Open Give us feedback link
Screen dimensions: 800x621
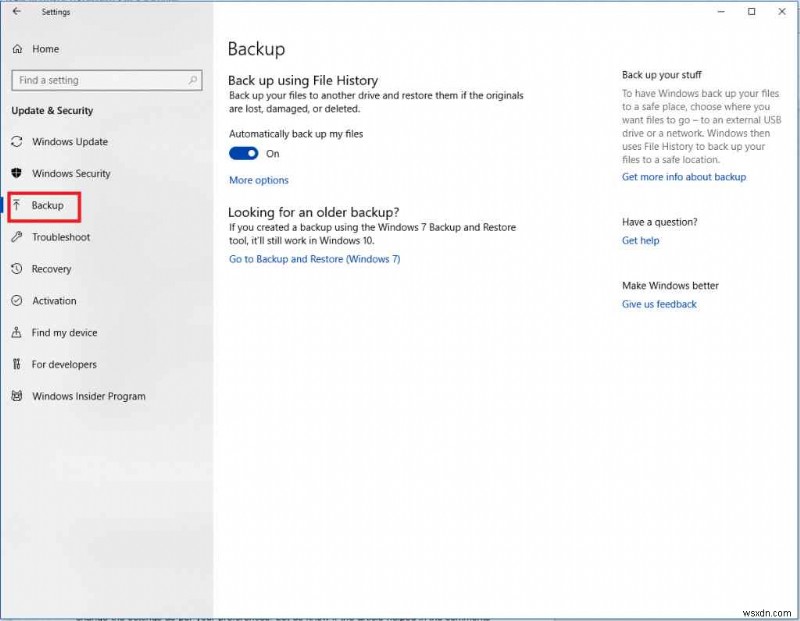click(x=658, y=305)
